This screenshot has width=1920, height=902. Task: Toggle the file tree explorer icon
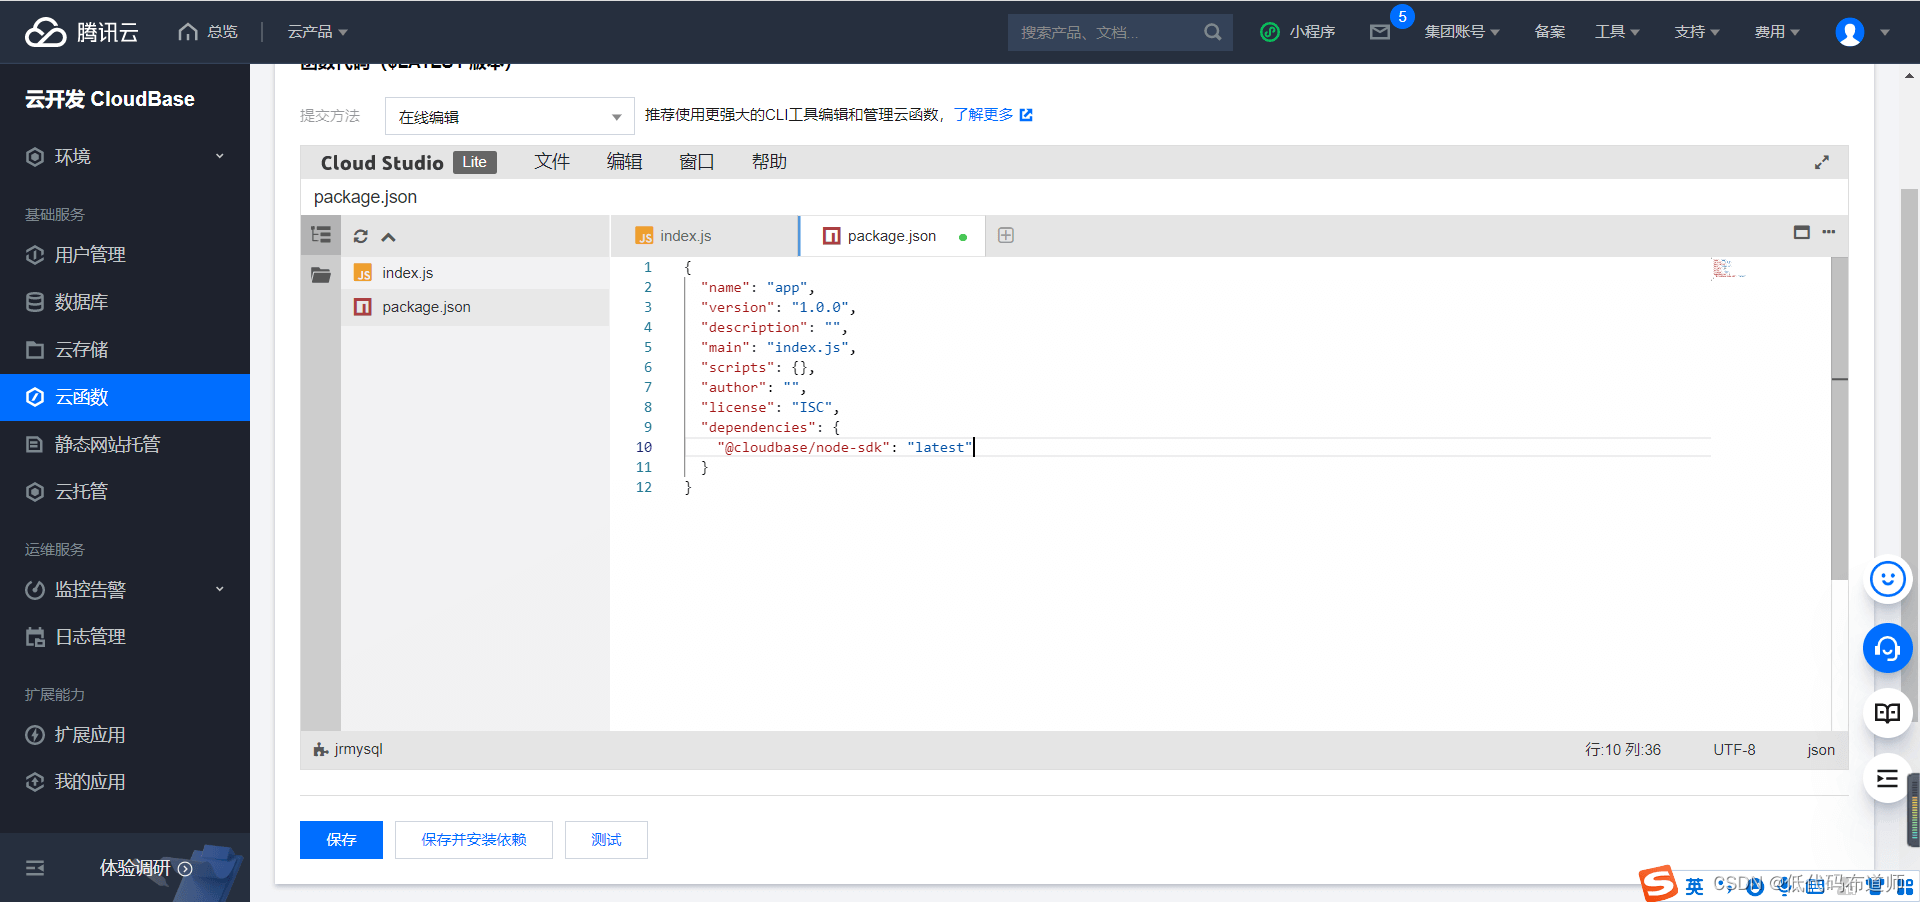[x=321, y=235]
